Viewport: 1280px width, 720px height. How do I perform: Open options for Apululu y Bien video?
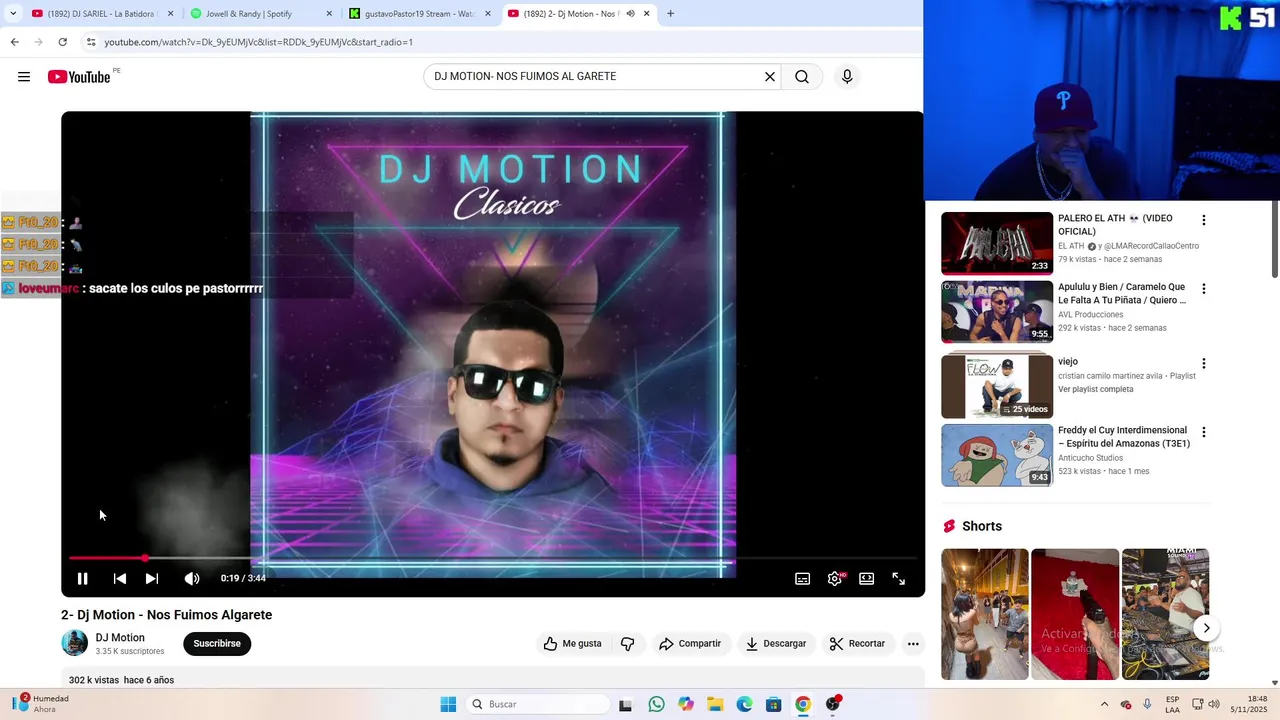(x=1203, y=289)
